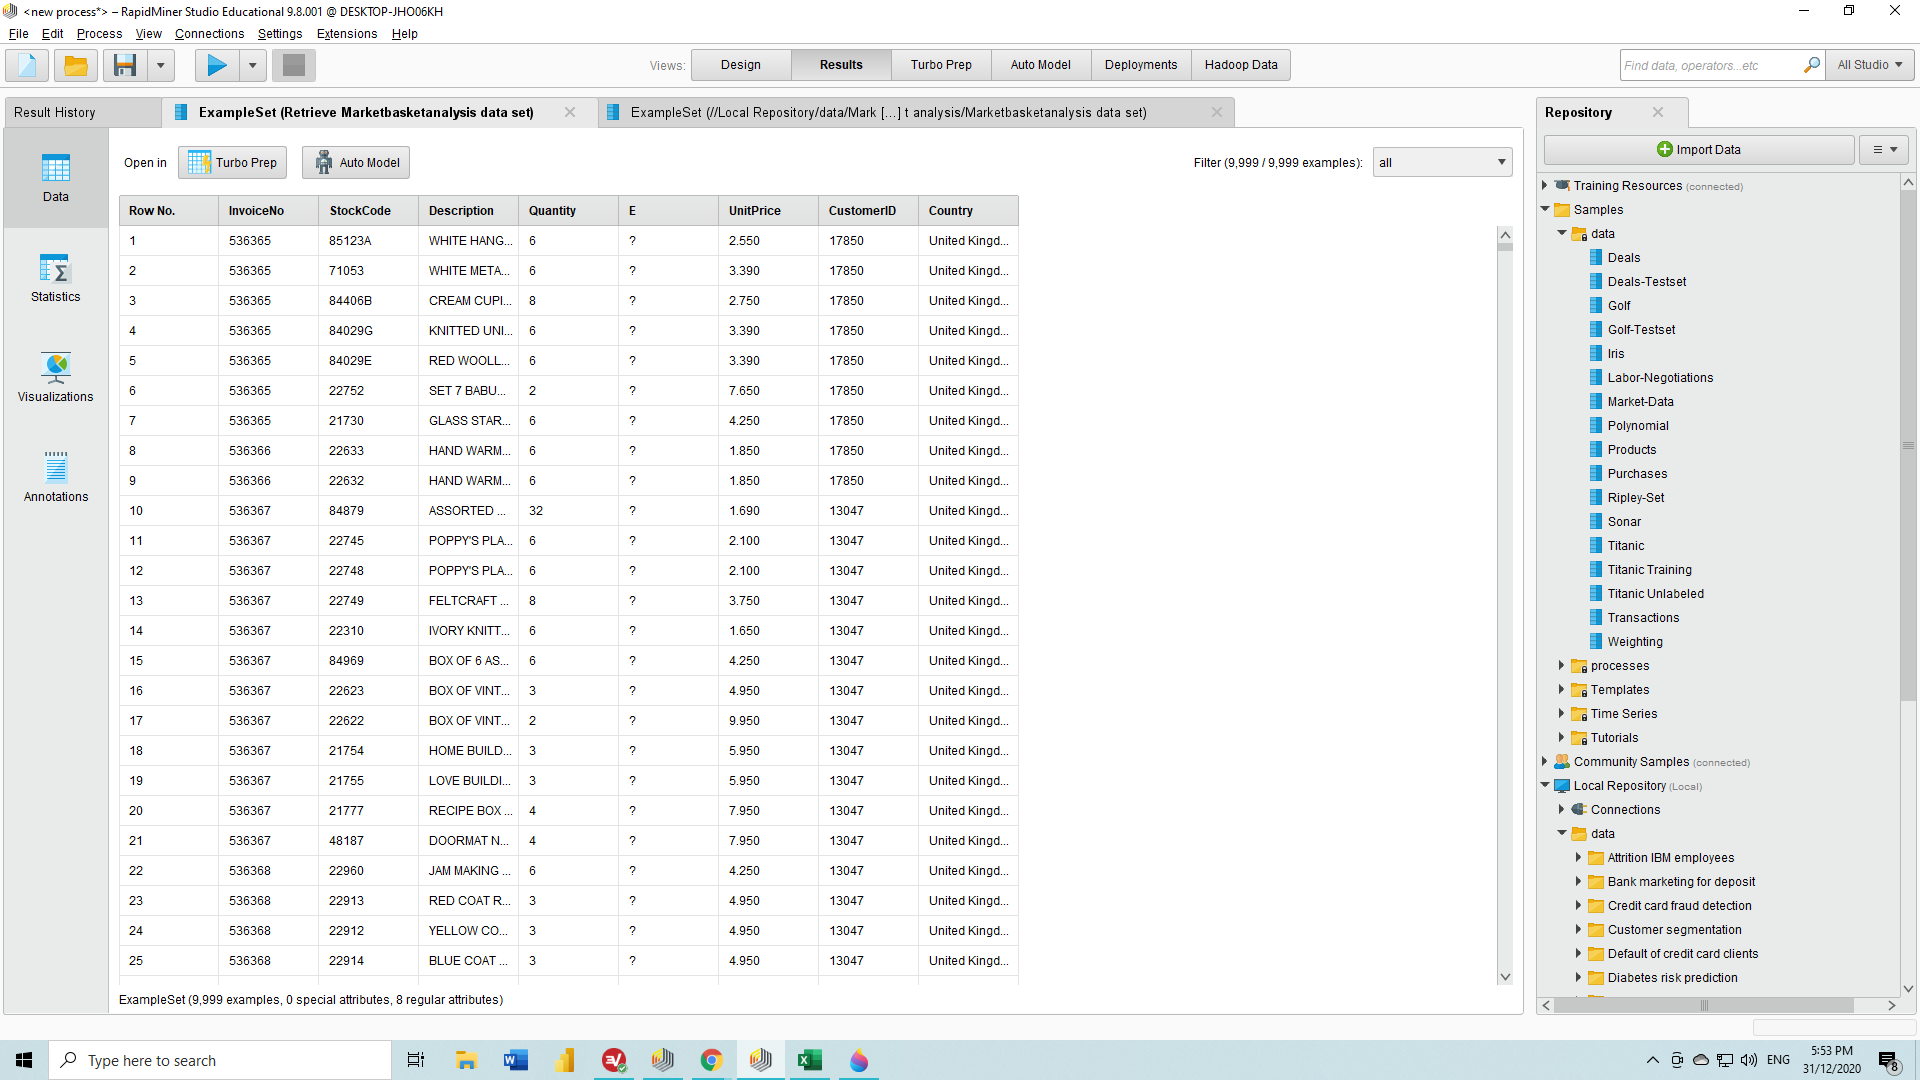Viewport: 1920px width, 1080px height.
Task: Collapse the Samples folder in Repository
Action: (x=1546, y=209)
